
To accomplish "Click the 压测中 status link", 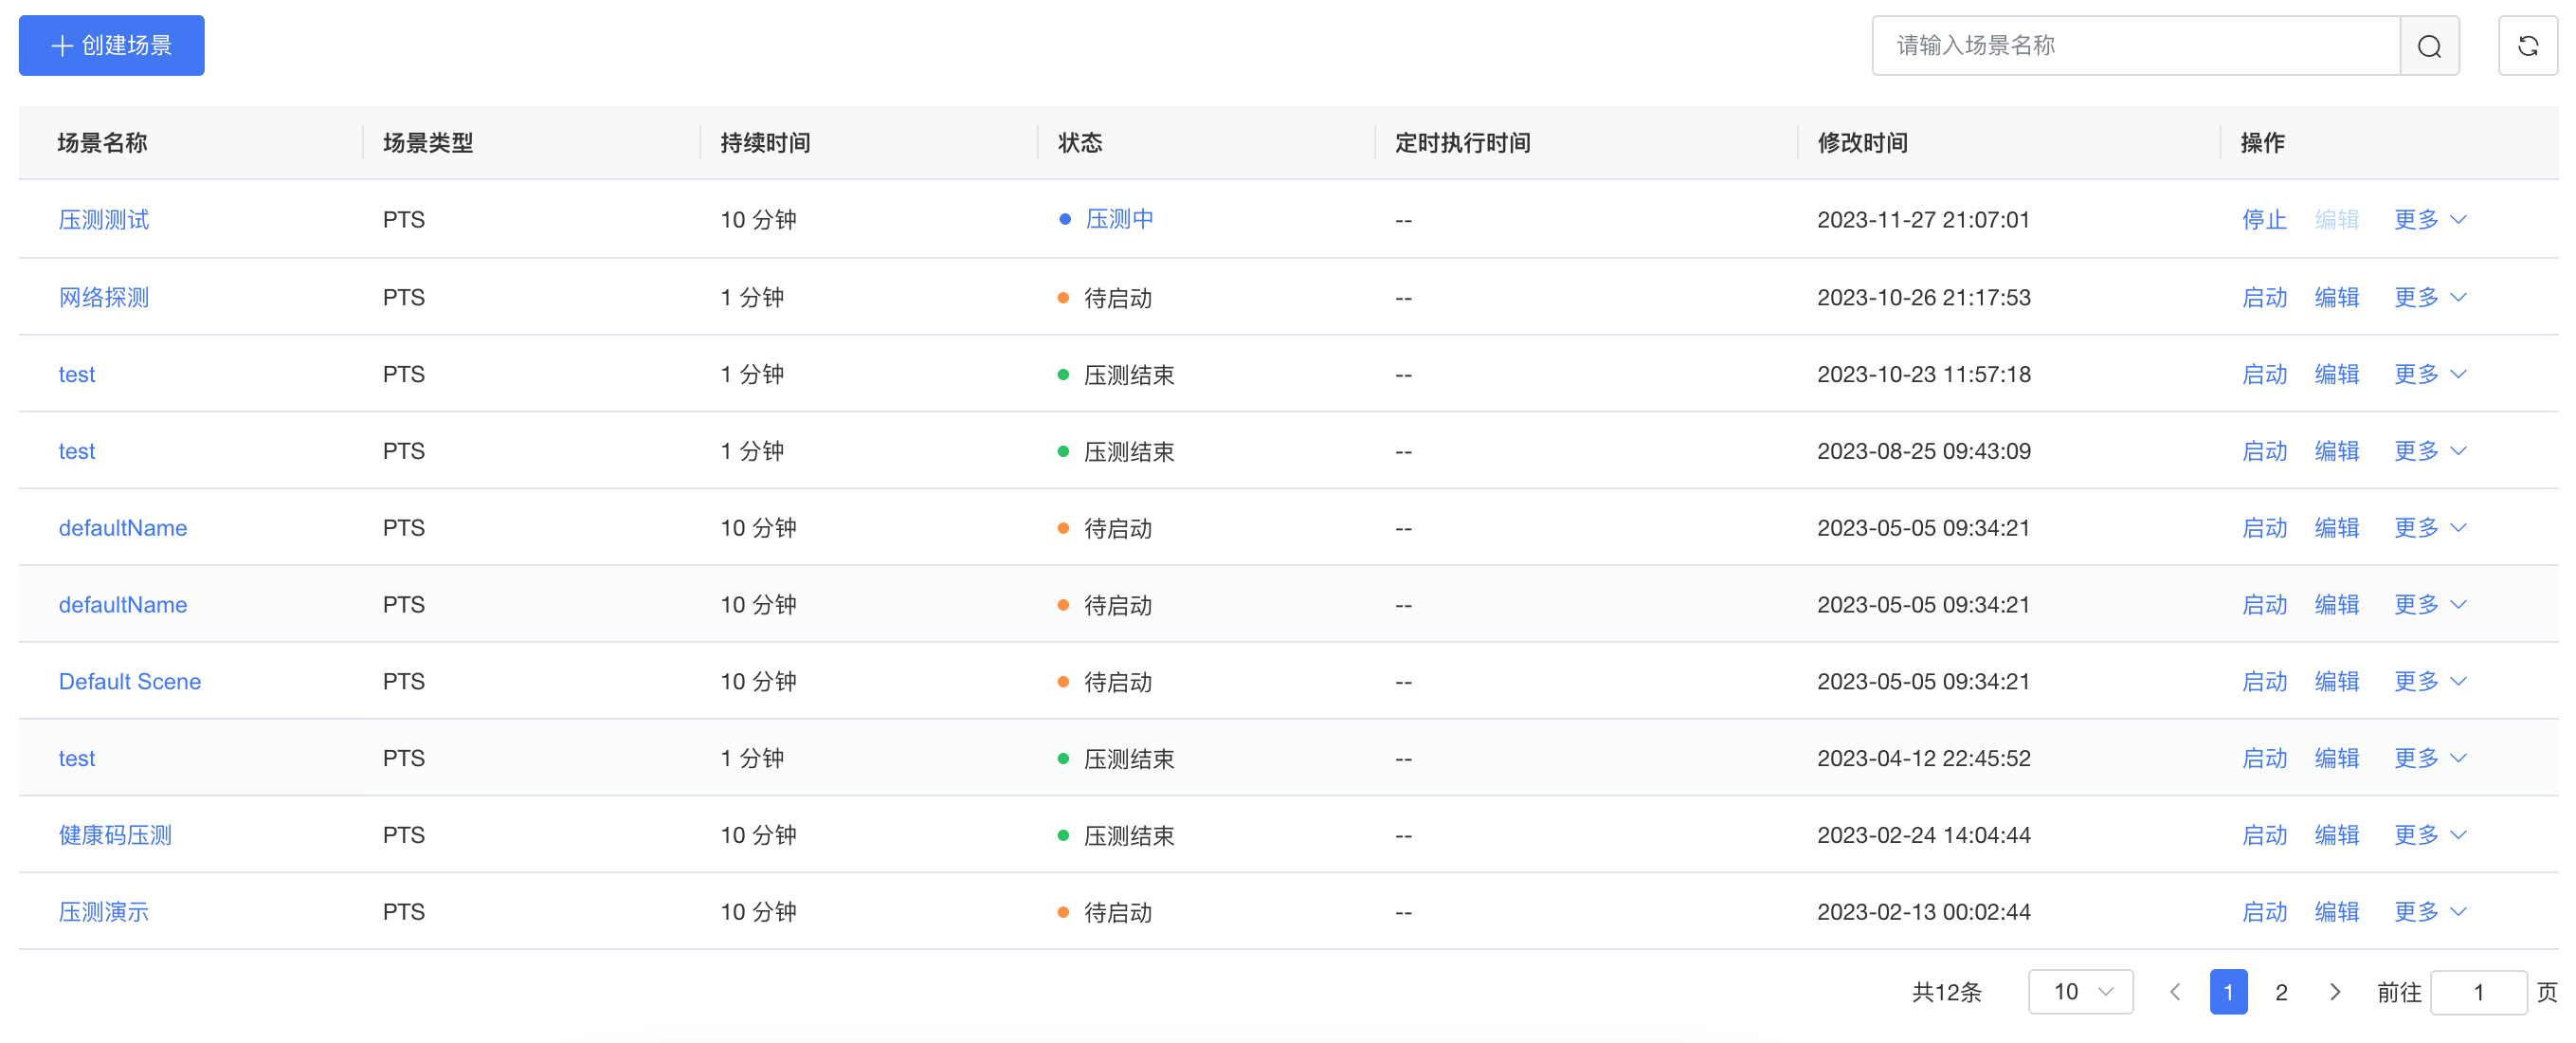I will point(1119,219).
